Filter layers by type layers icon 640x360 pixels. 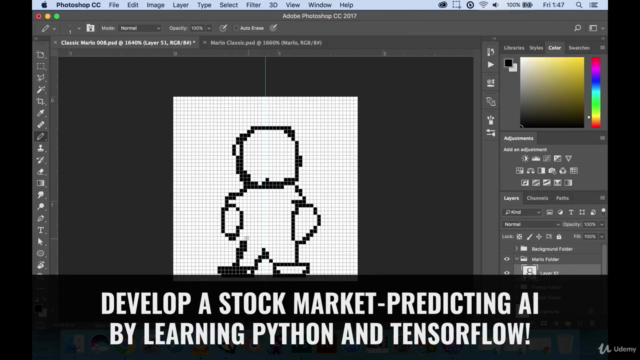[571, 212]
